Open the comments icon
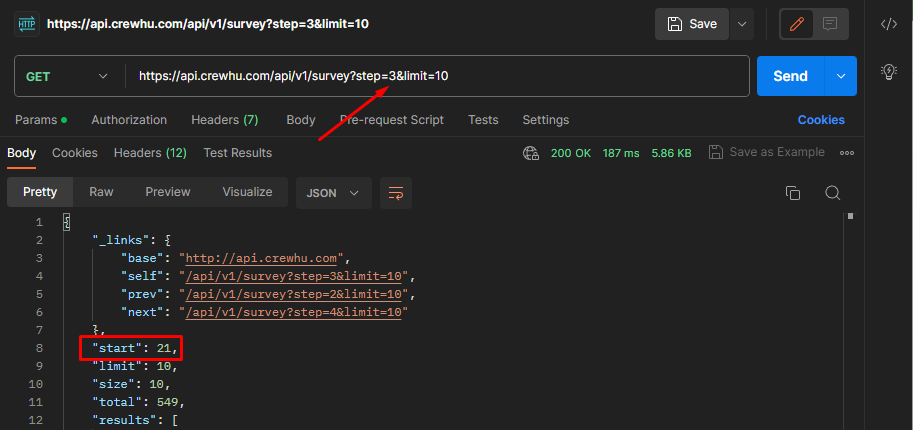The width and height of the screenshot is (913, 430). pyautogui.click(x=830, y=24)
